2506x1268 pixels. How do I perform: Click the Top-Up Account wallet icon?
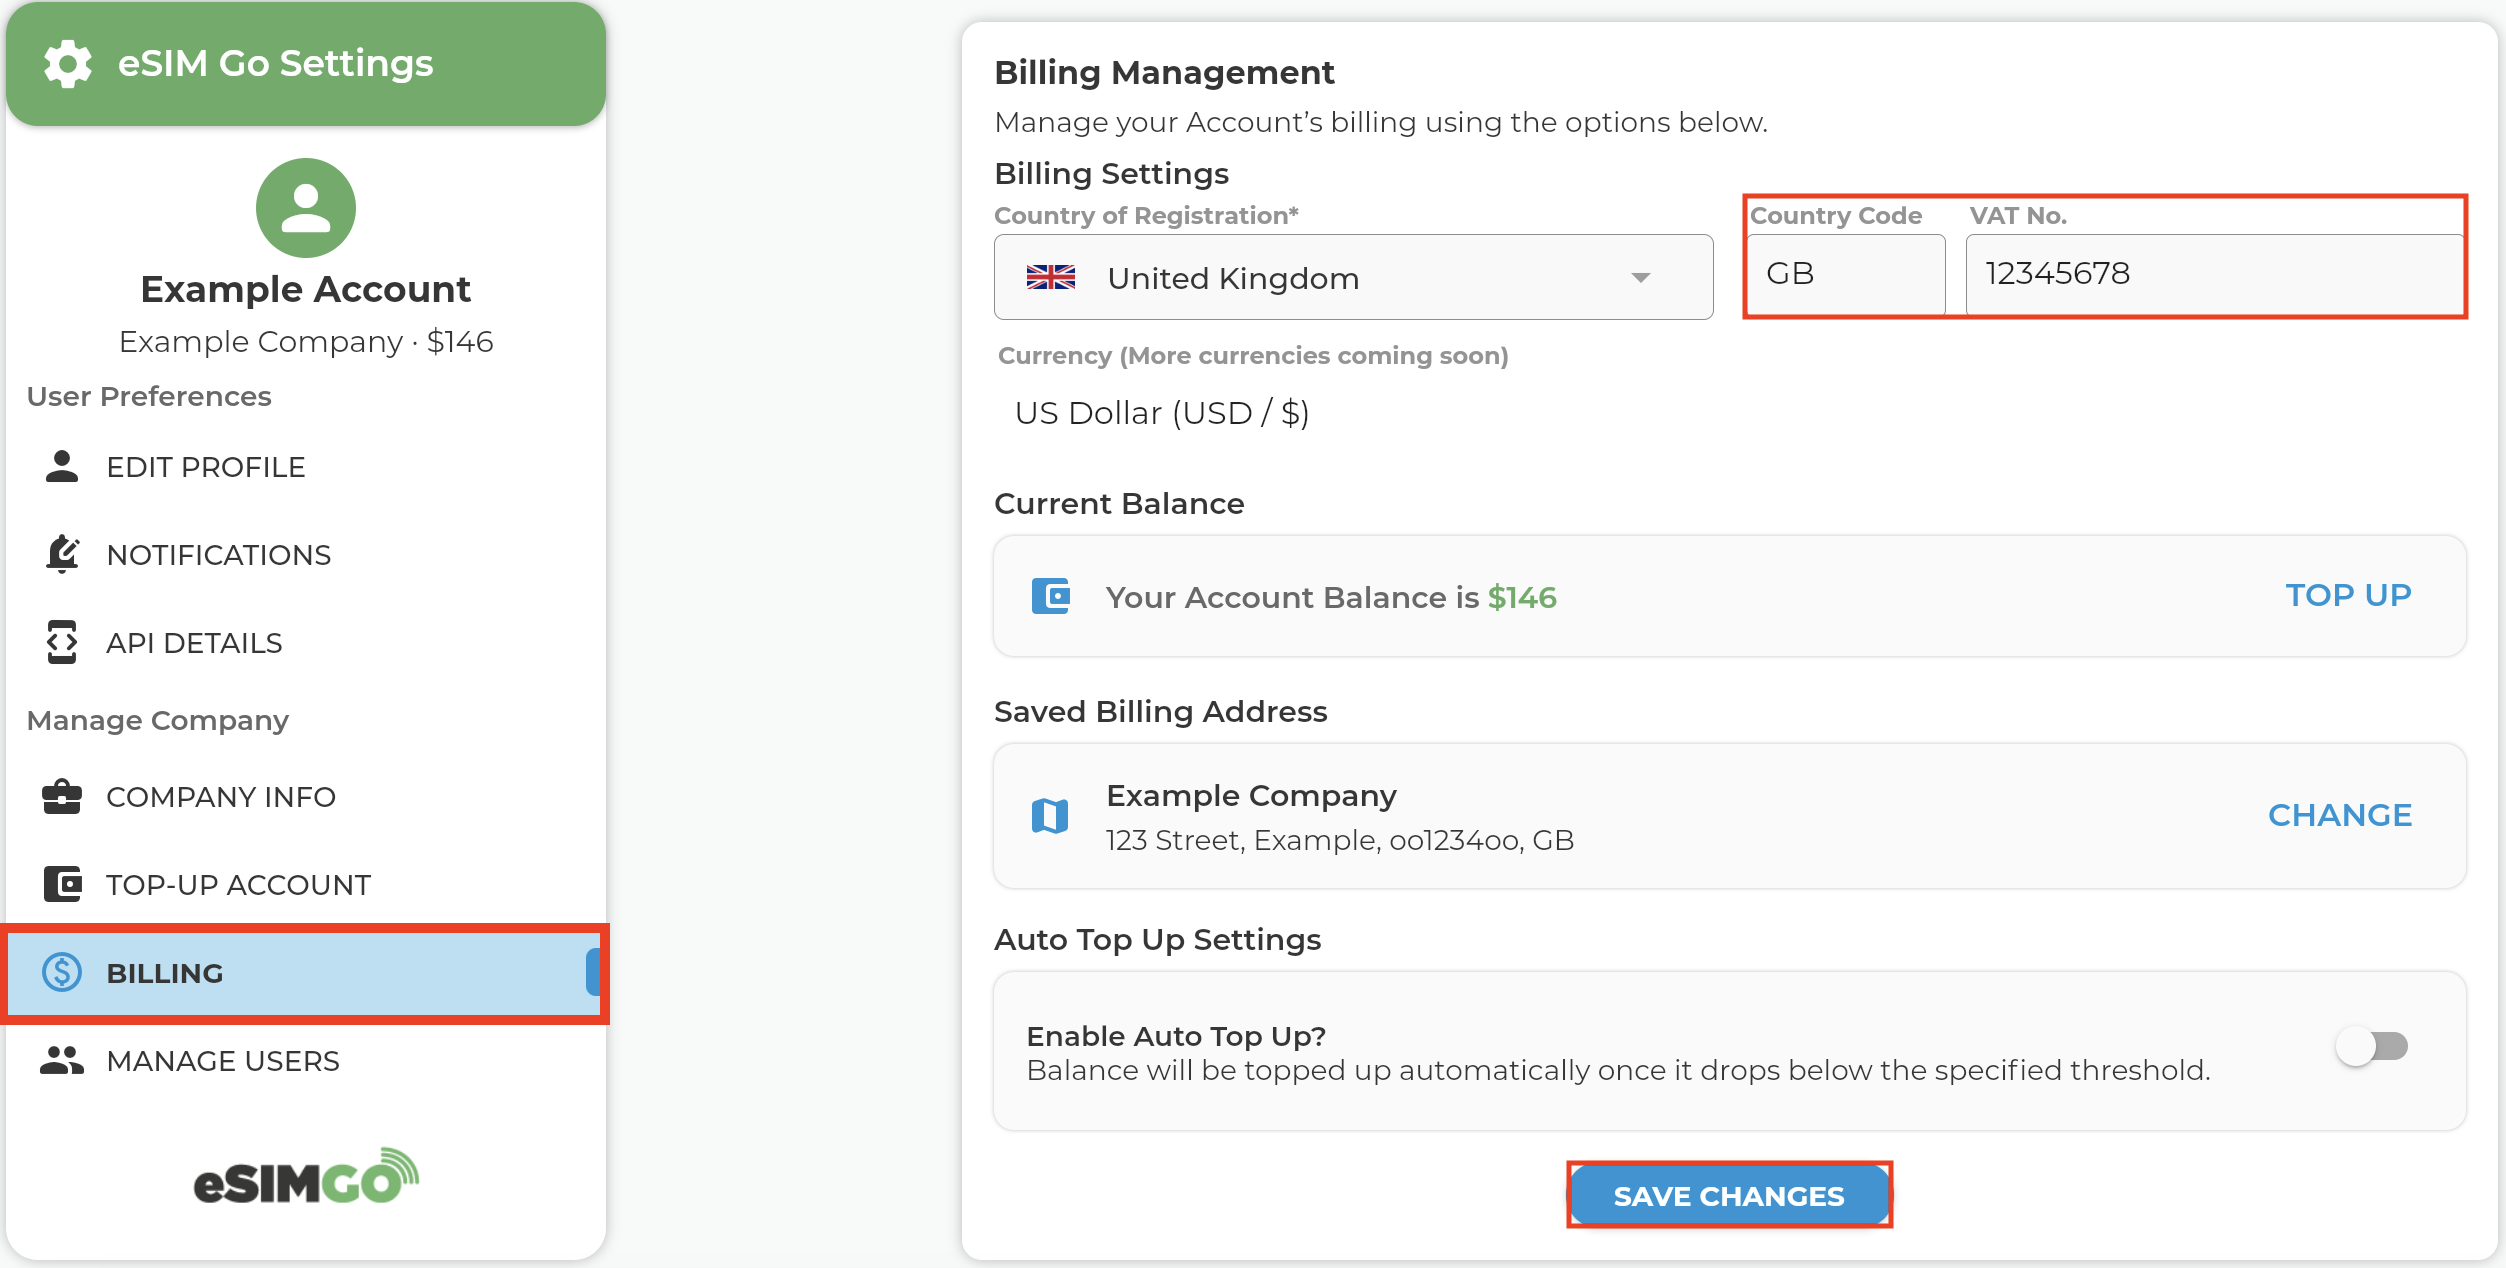[62, 884]
